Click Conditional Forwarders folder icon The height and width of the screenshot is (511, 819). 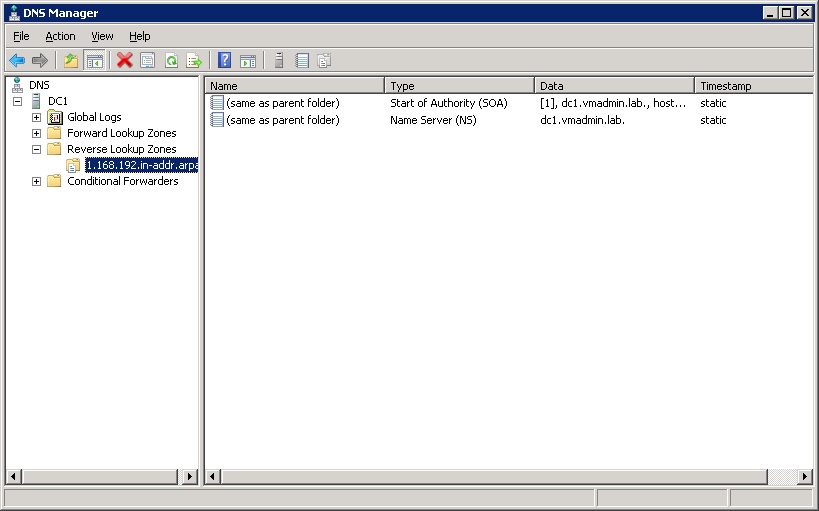pyautogui.click(x=54, y=181)
